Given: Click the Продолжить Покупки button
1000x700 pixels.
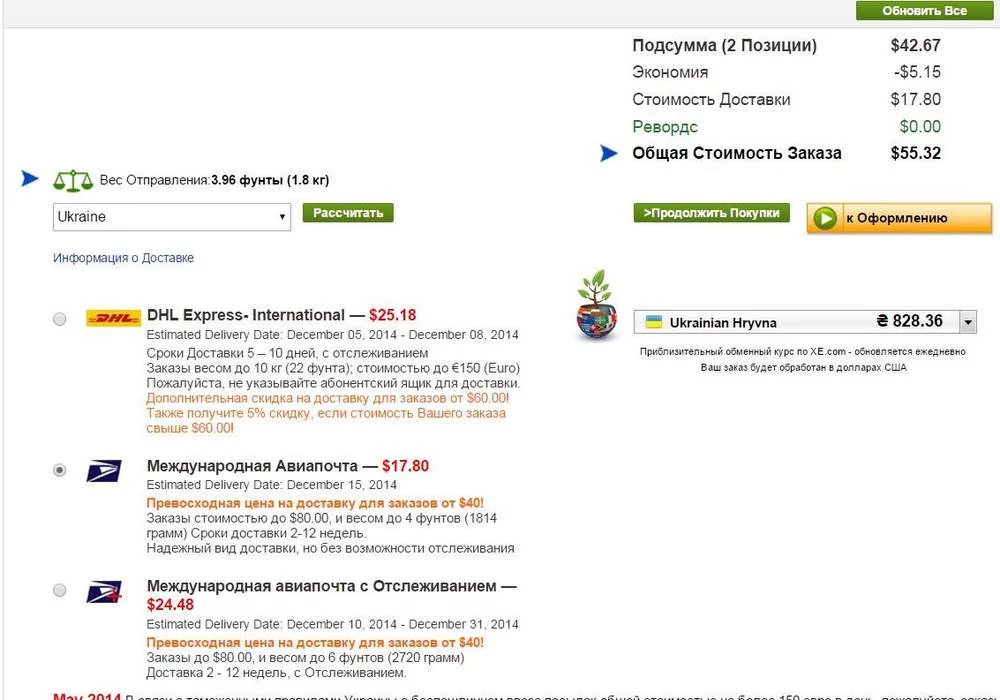Looking at the screenshot, I should coord(711,213).
